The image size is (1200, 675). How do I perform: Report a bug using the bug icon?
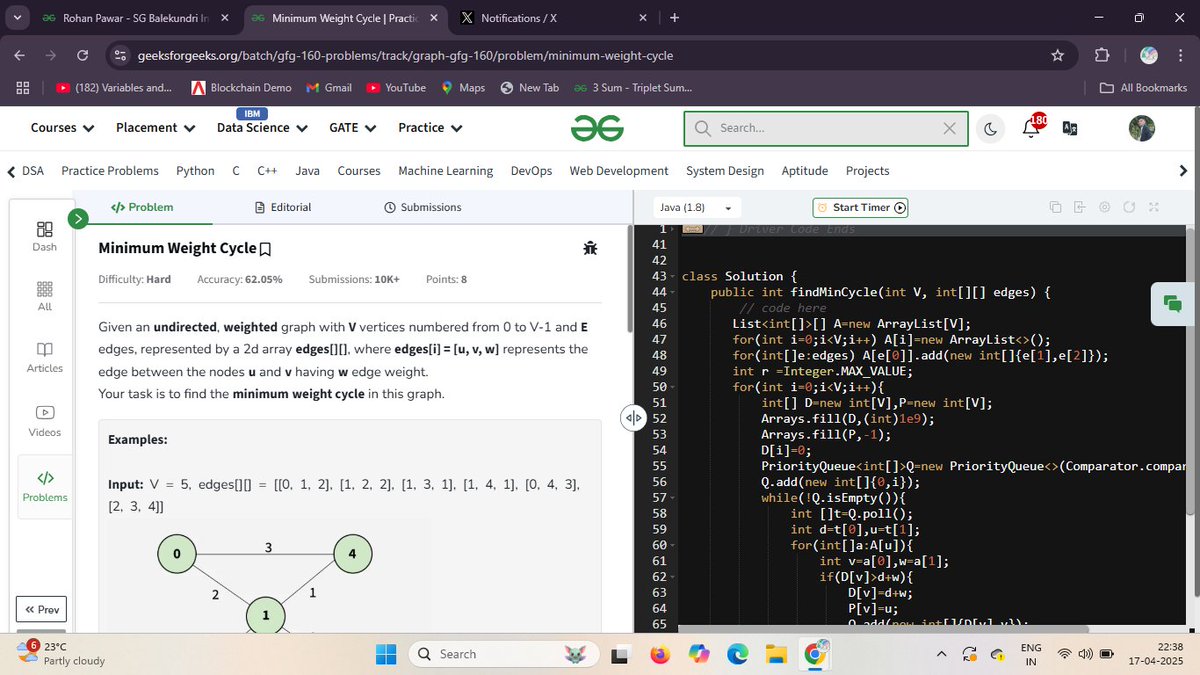(x=589, y=247)
